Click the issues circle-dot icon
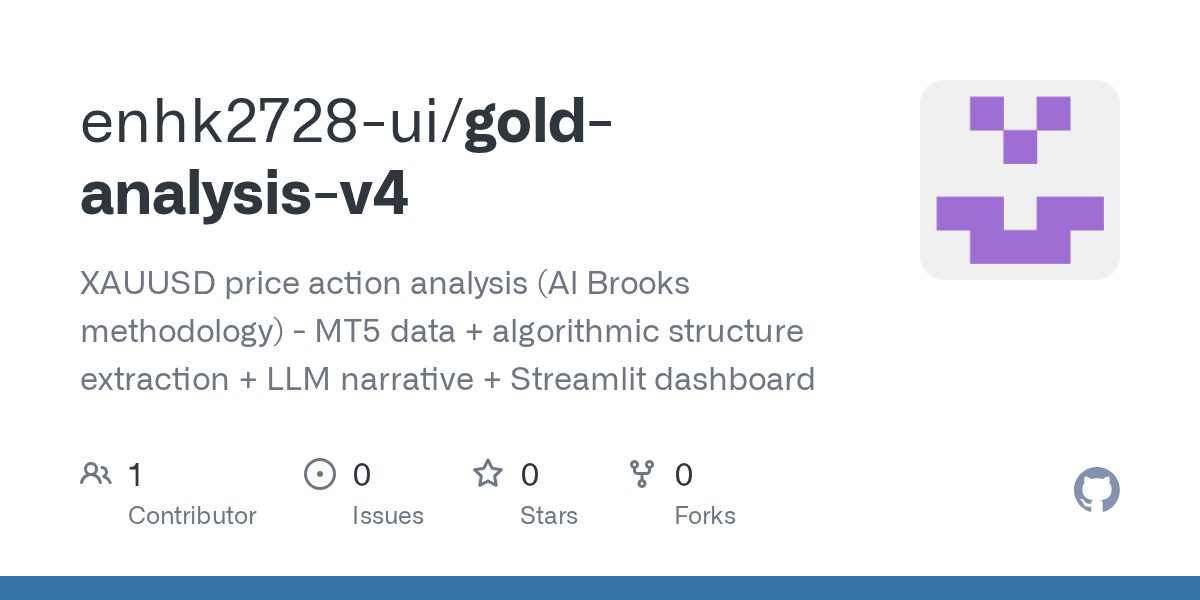The height and width of the screenshot is (600, 1200). [x=319, y=474]
